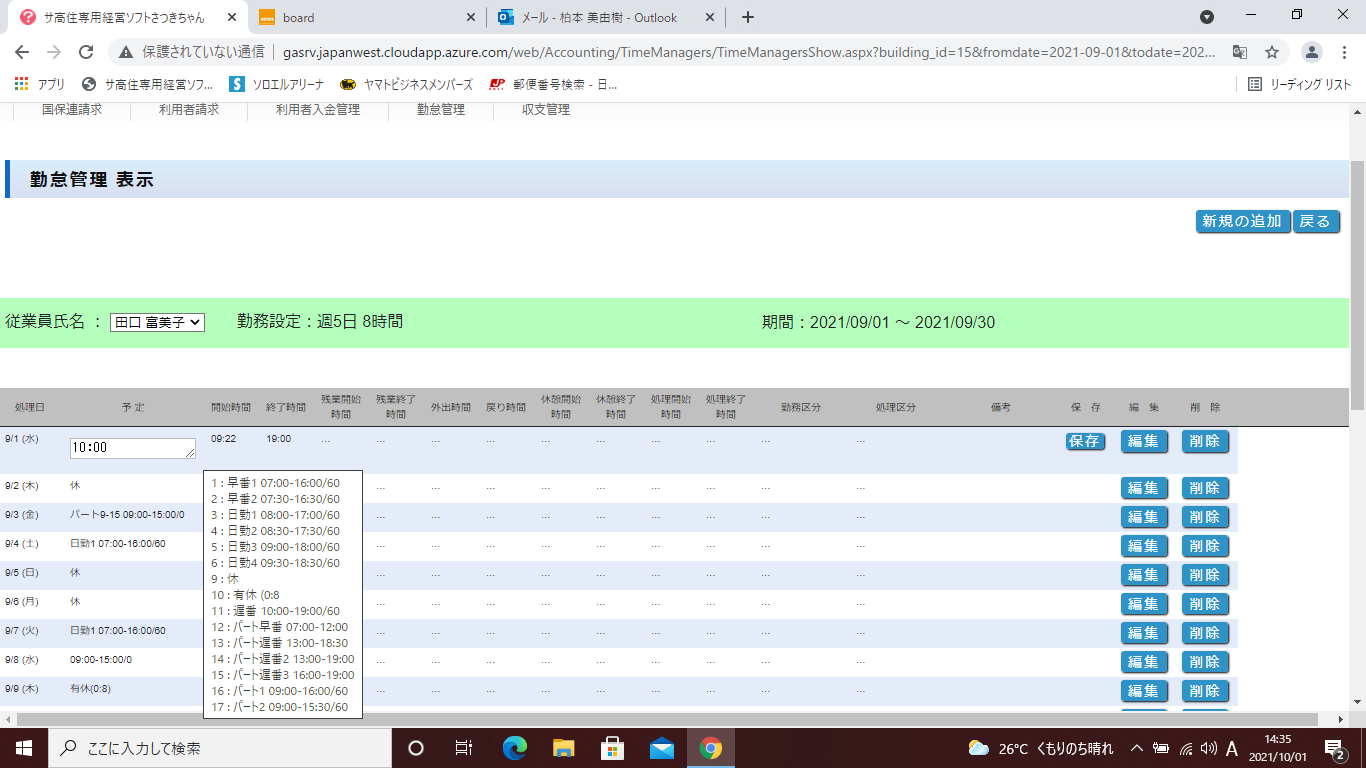This screenshot has height=768, width=1366.
Task: Click 削除 button for the 9/3 row
Action: click(1205, 517)
